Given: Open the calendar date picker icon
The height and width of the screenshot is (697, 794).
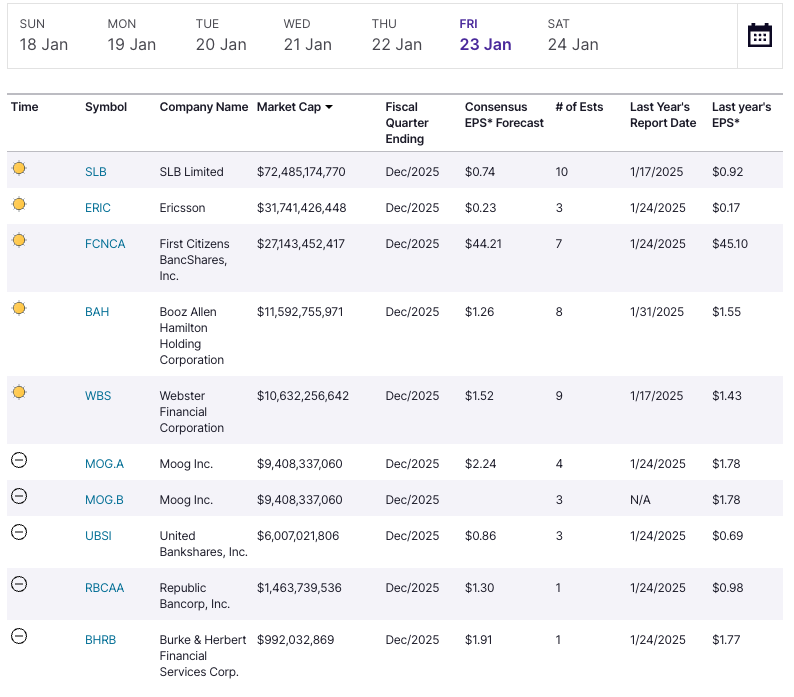Looking at the screenshot, I should point(760,35).
